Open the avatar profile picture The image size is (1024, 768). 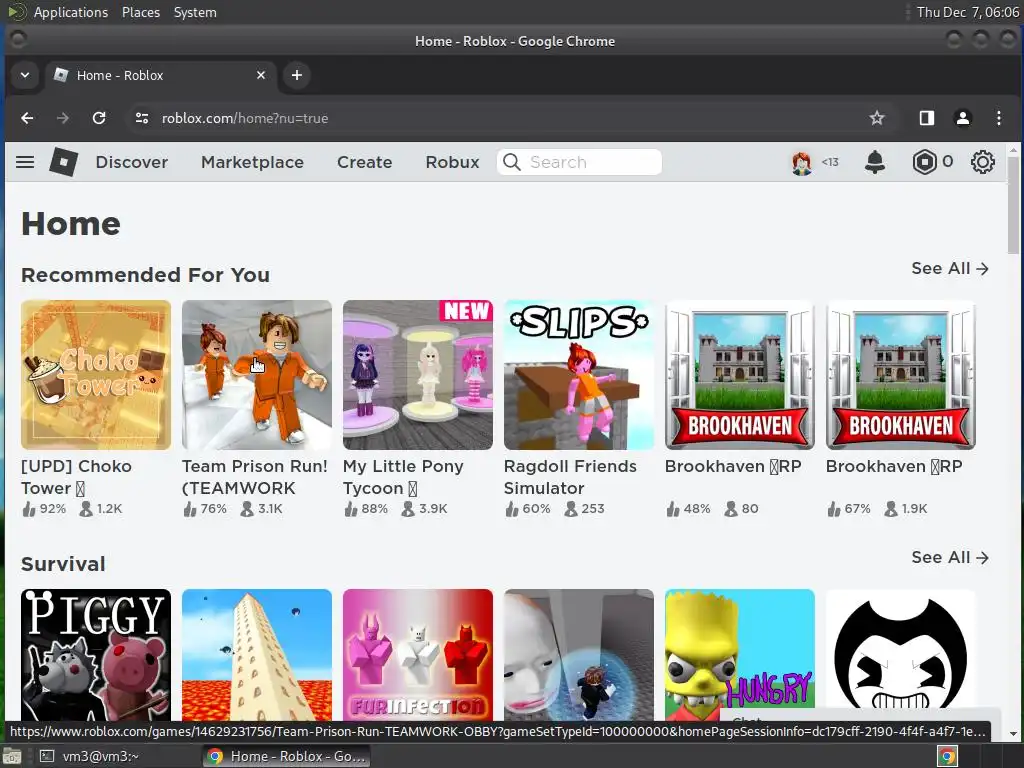tap(801, 162)
